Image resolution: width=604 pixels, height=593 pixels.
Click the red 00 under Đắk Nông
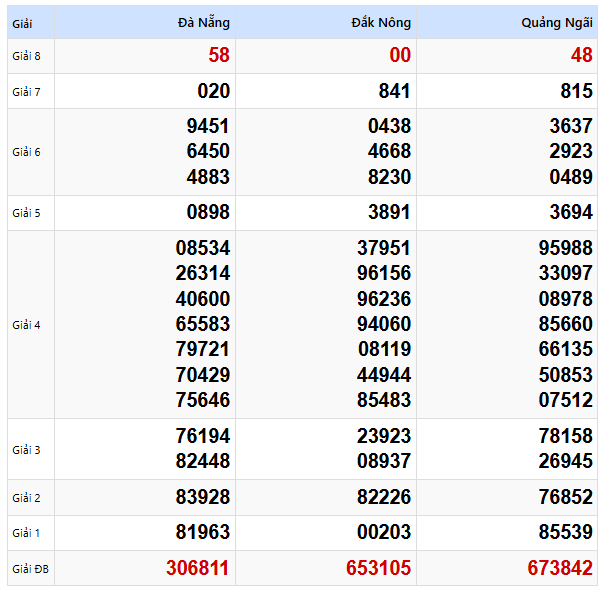pos(400,56)
